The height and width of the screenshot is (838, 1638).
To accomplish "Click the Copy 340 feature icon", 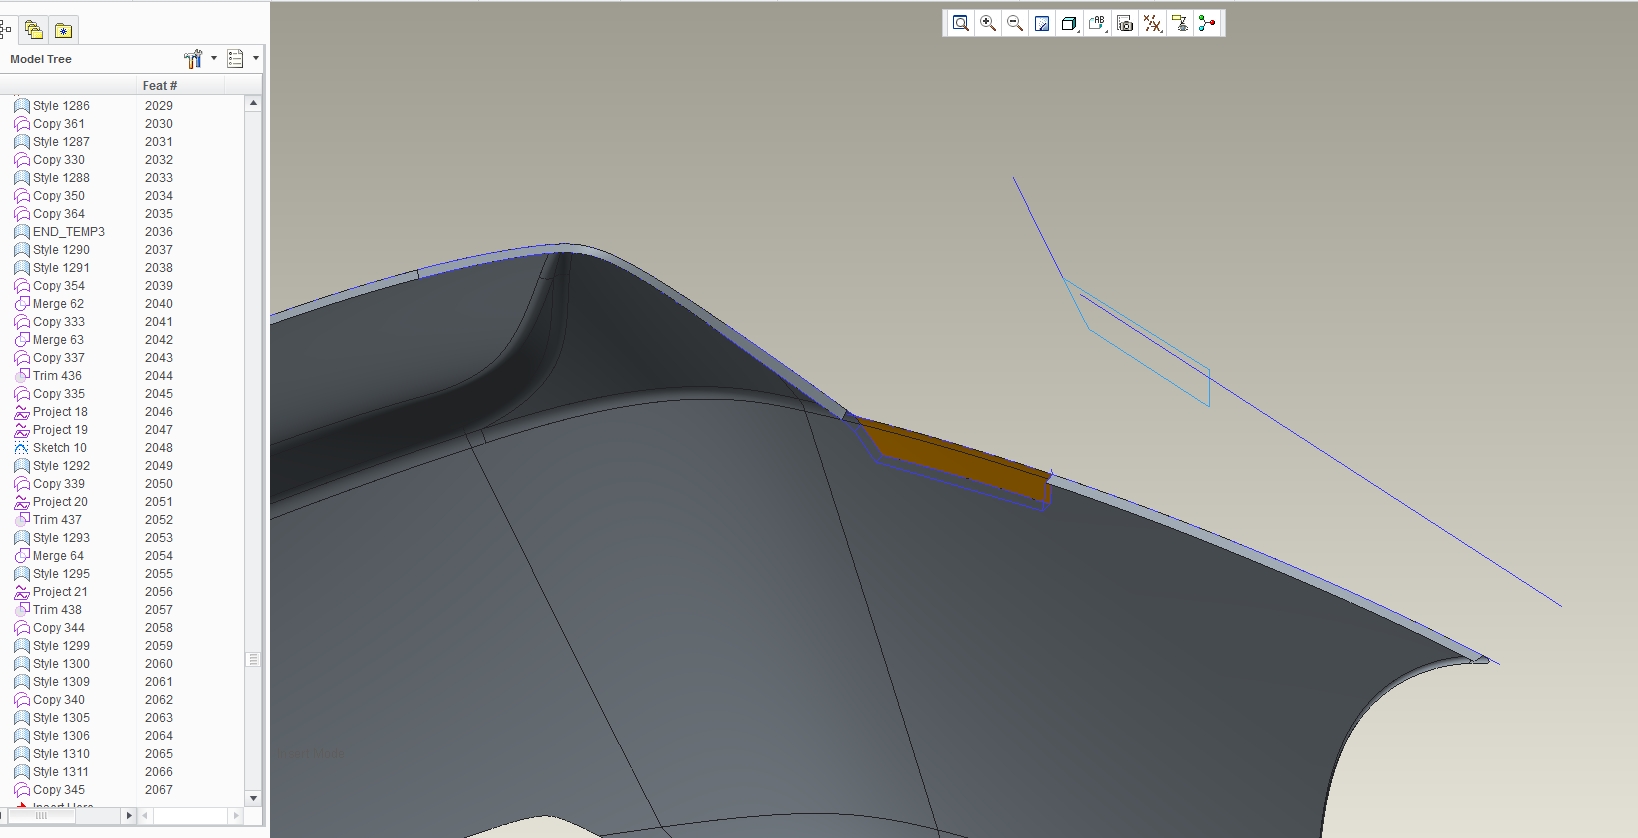I will [x=21, y=700].
